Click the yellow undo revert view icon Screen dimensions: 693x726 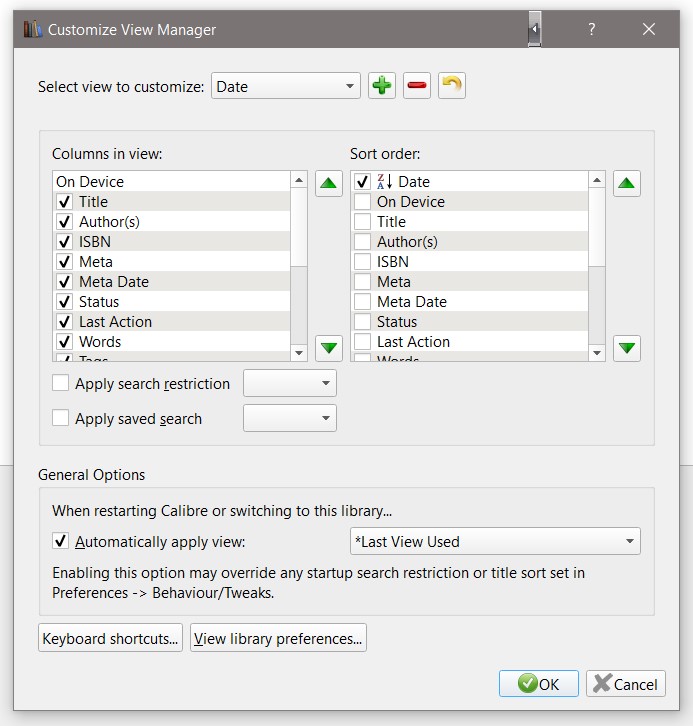tap(452, 86)
